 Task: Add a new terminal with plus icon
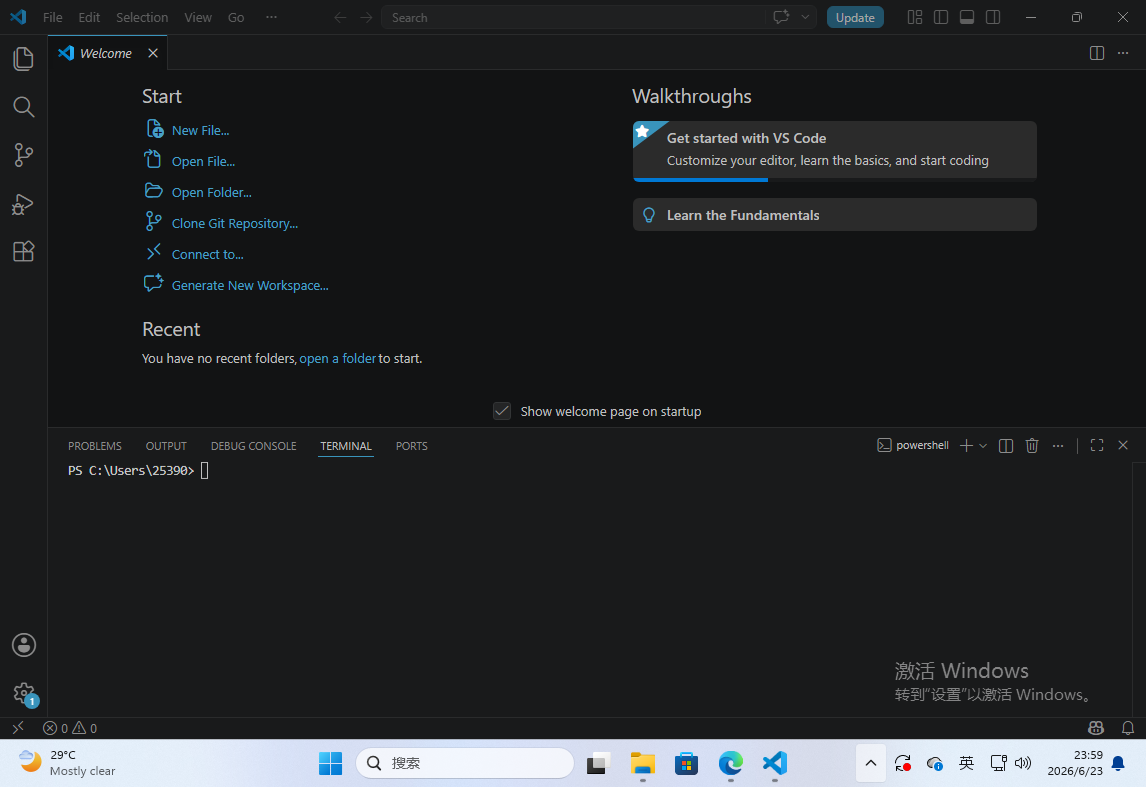point(966,446)
